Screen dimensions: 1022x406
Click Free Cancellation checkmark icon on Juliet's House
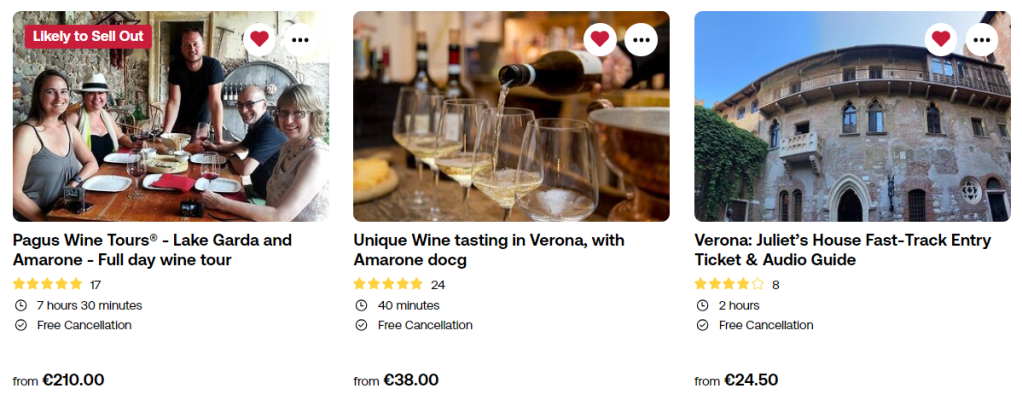pos(702,325)
